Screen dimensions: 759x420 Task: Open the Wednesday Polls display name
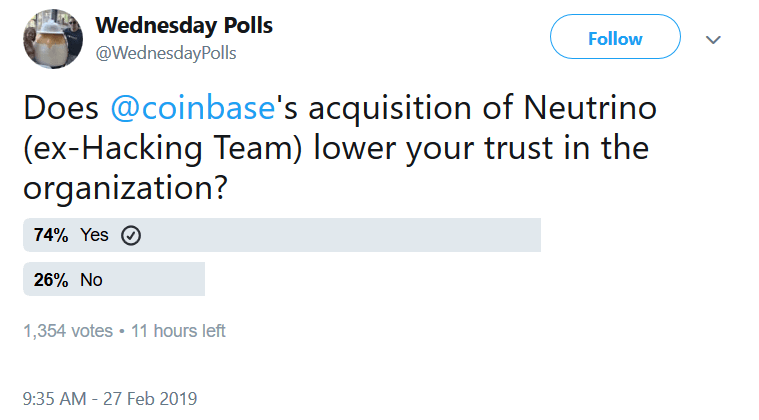(184, 25)
